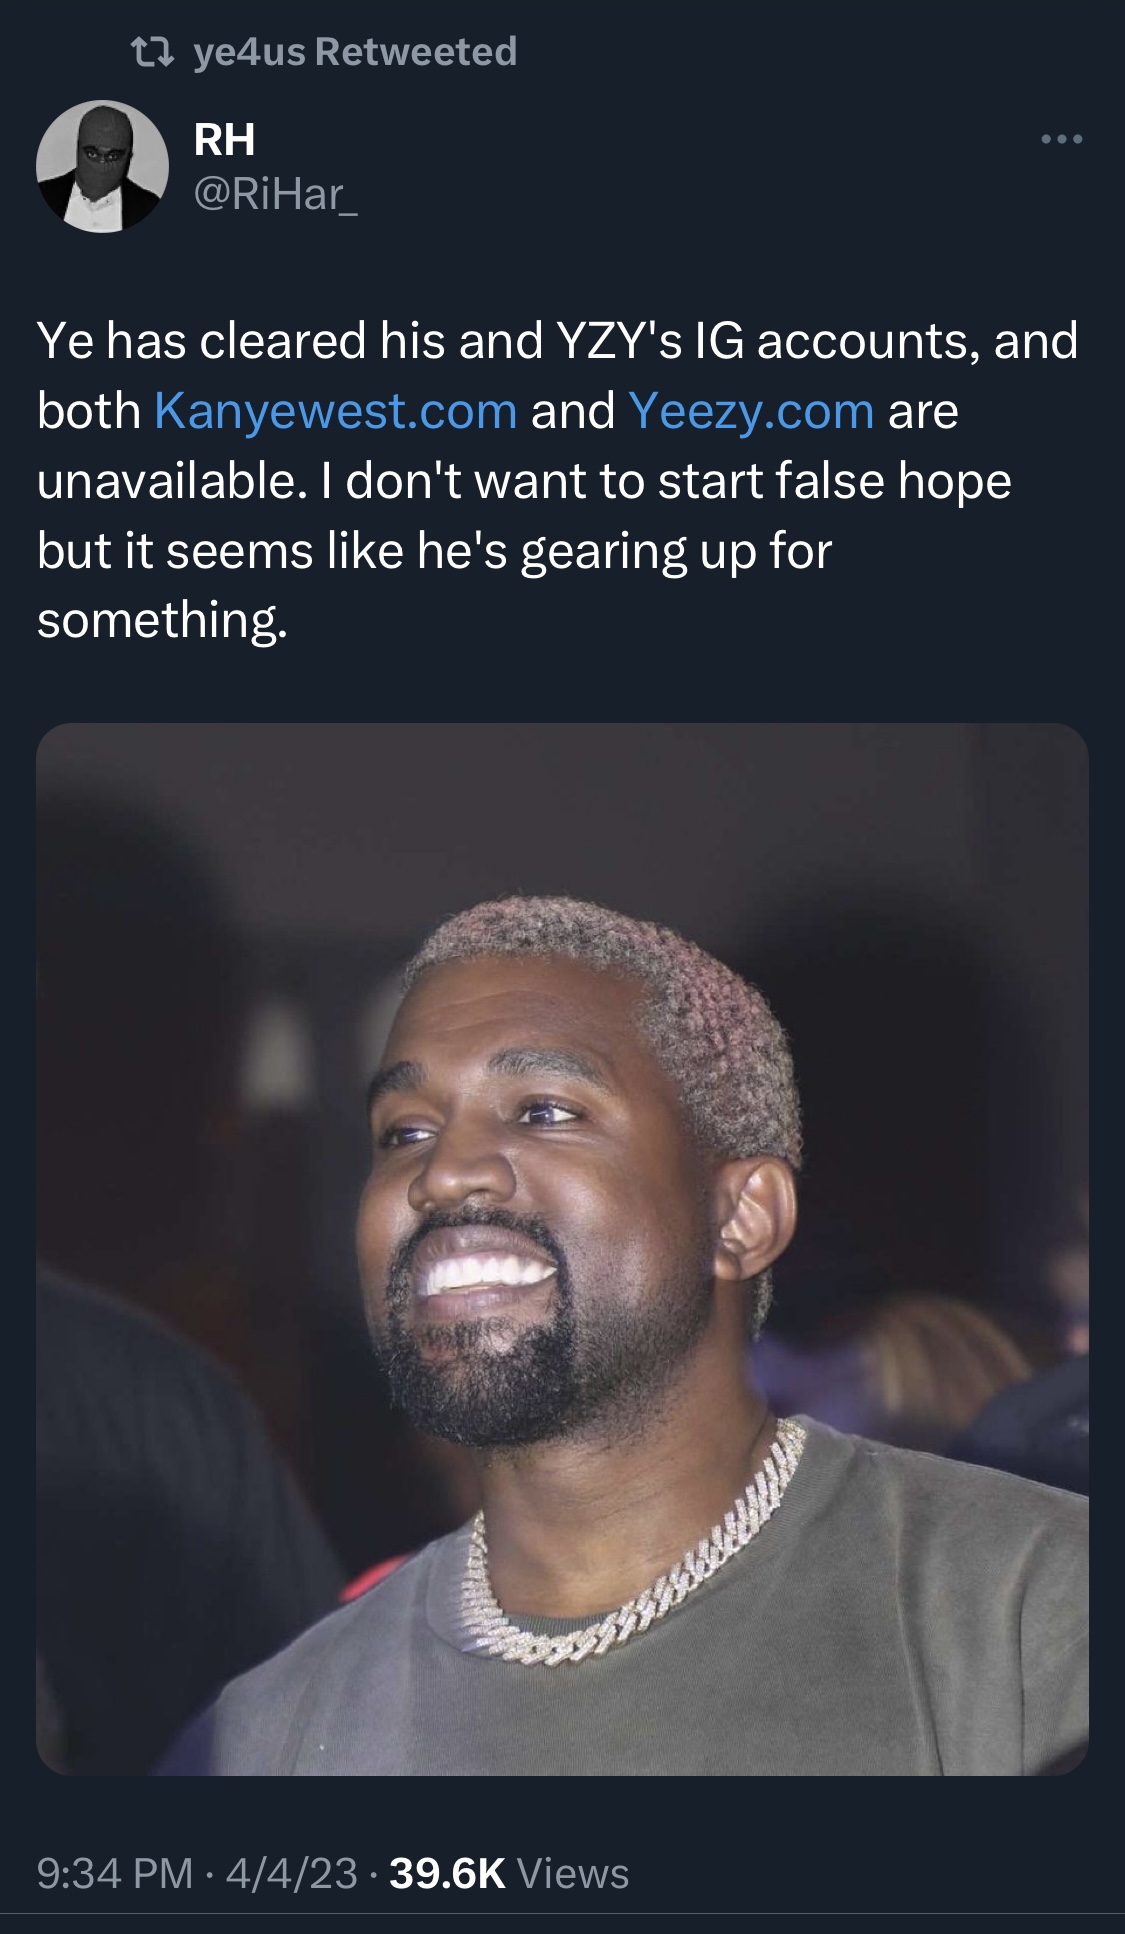Open the ye4us Retweeted label

coord(355,52)
